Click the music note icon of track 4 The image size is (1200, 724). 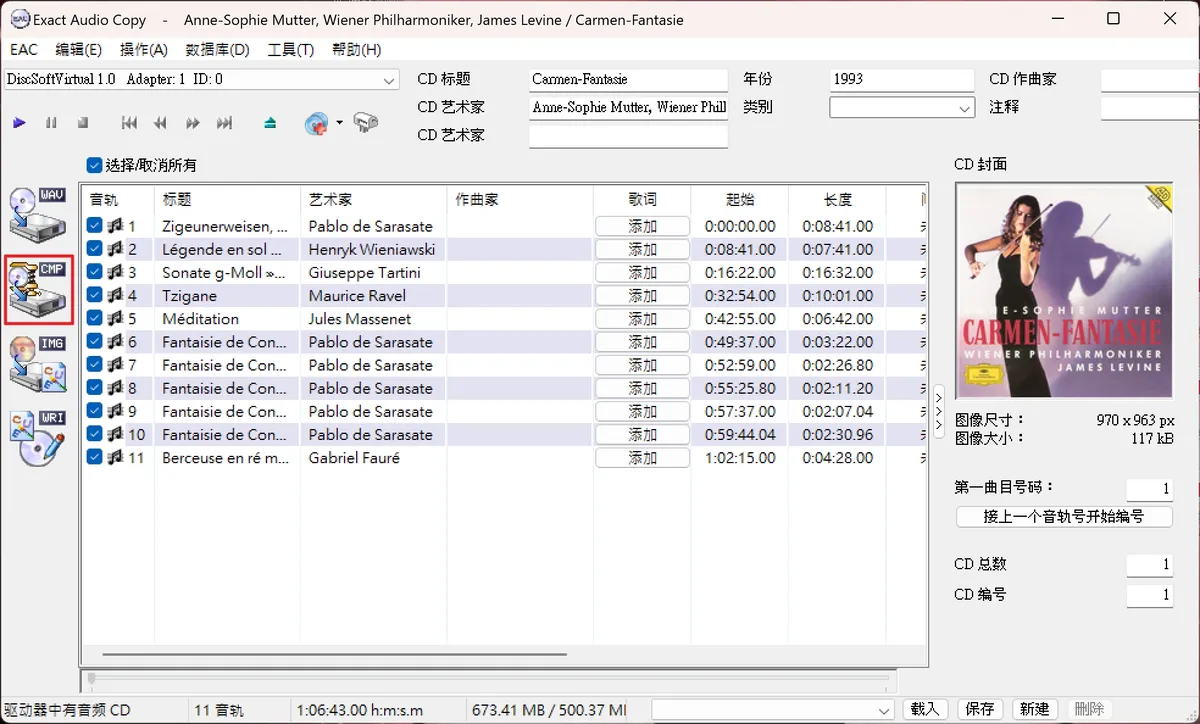pyautogui.click(x=114, y=296)
